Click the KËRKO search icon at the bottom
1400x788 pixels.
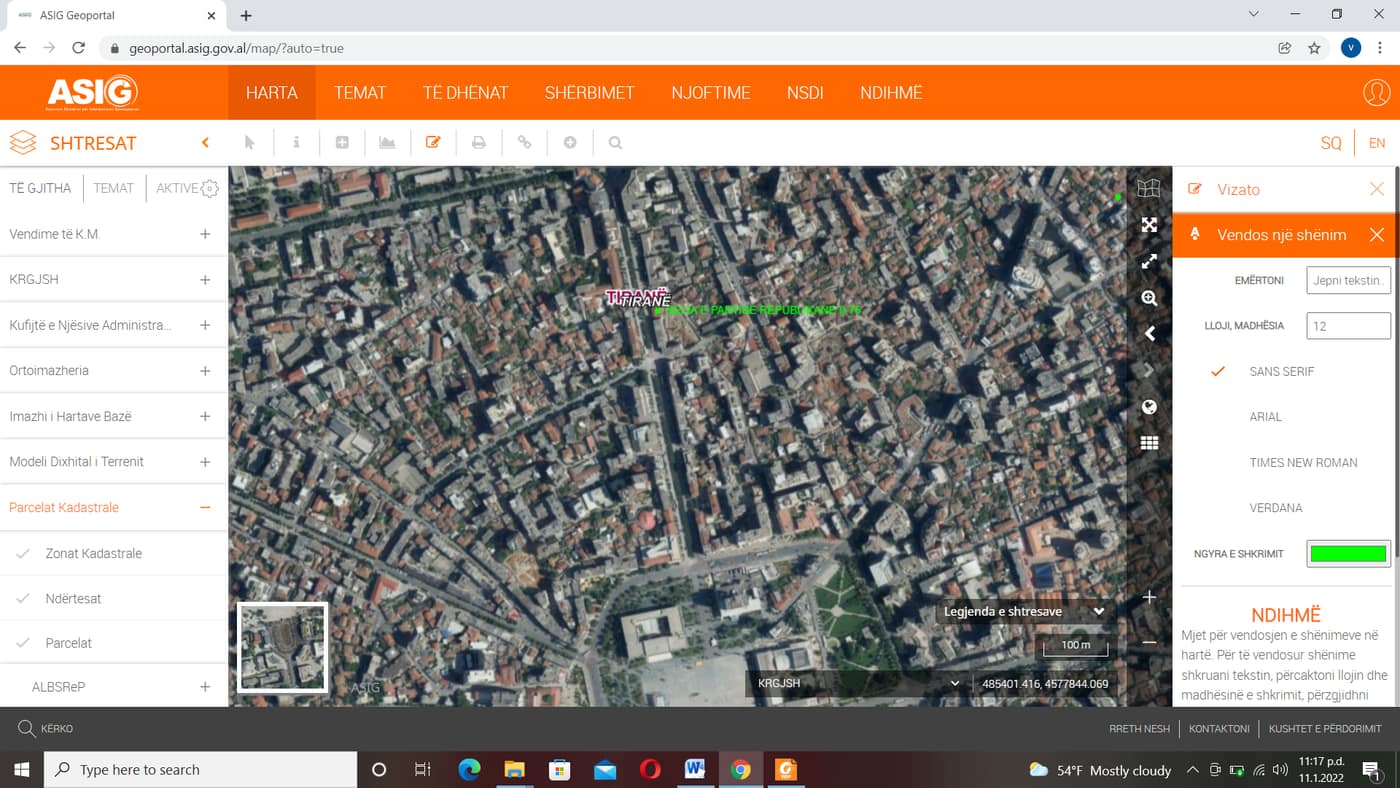pyautogui.click(x=27, y=728)
